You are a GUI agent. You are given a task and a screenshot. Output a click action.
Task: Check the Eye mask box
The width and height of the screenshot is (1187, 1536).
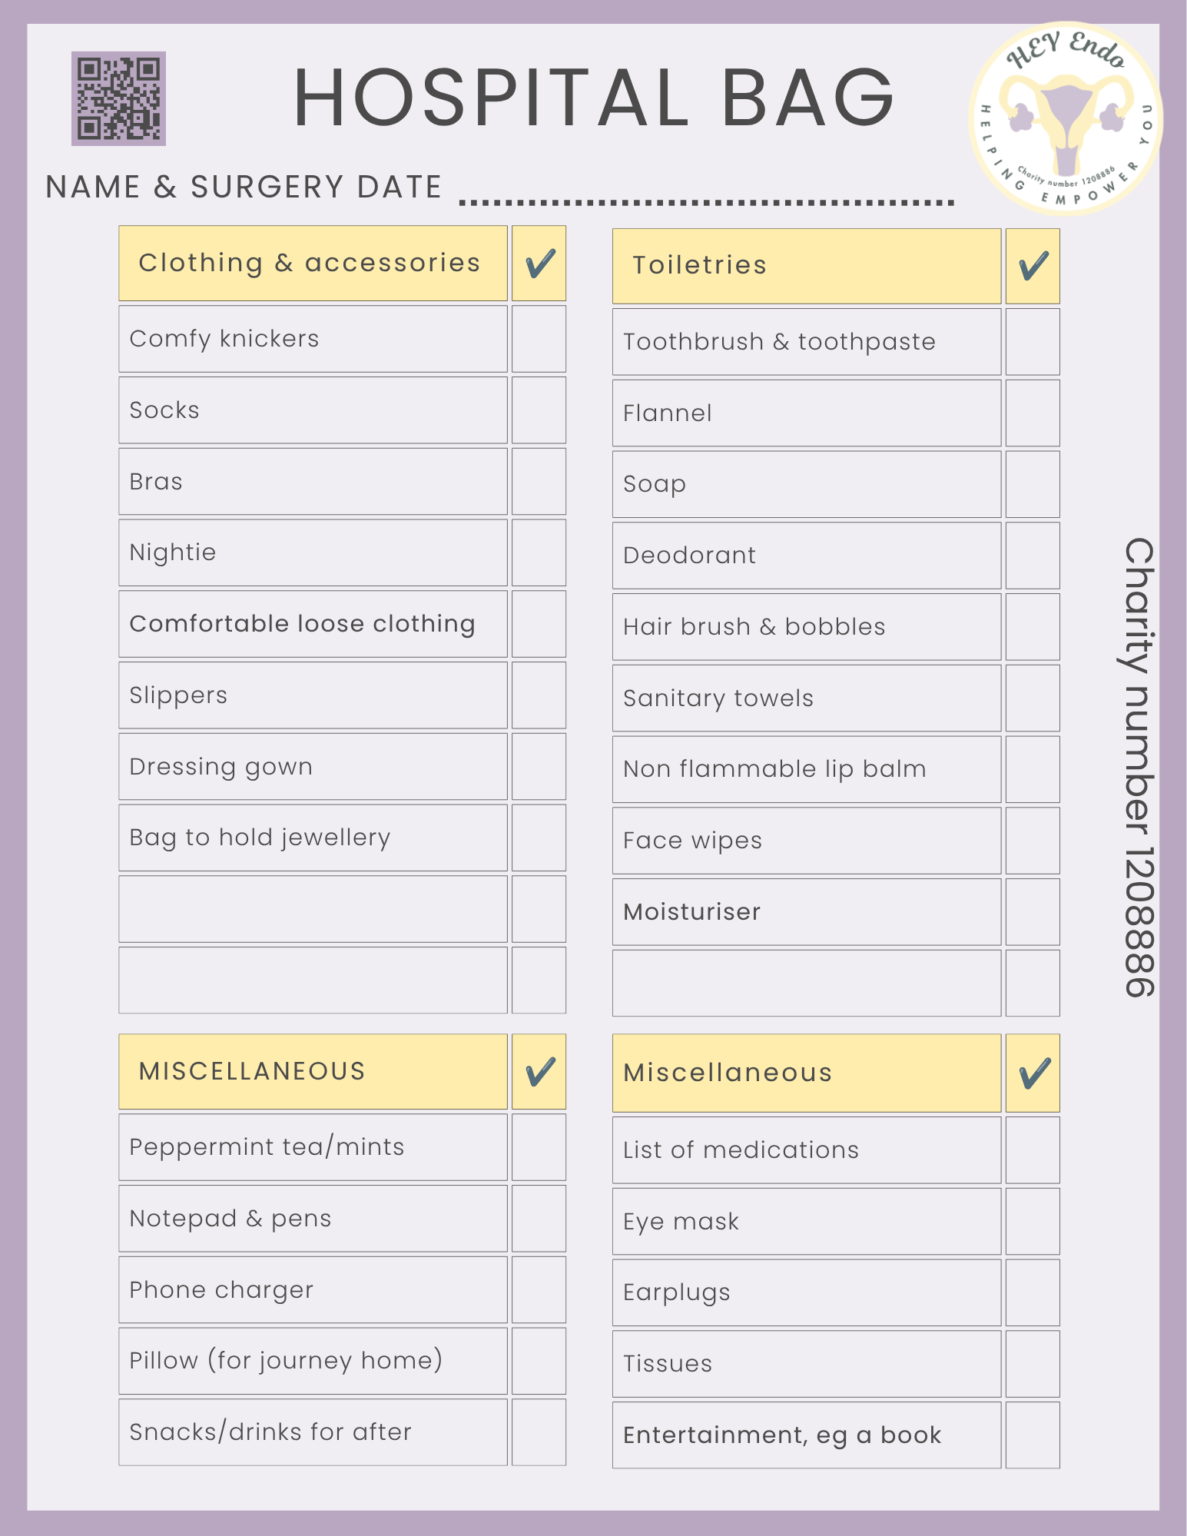tap(1033, 1222)
